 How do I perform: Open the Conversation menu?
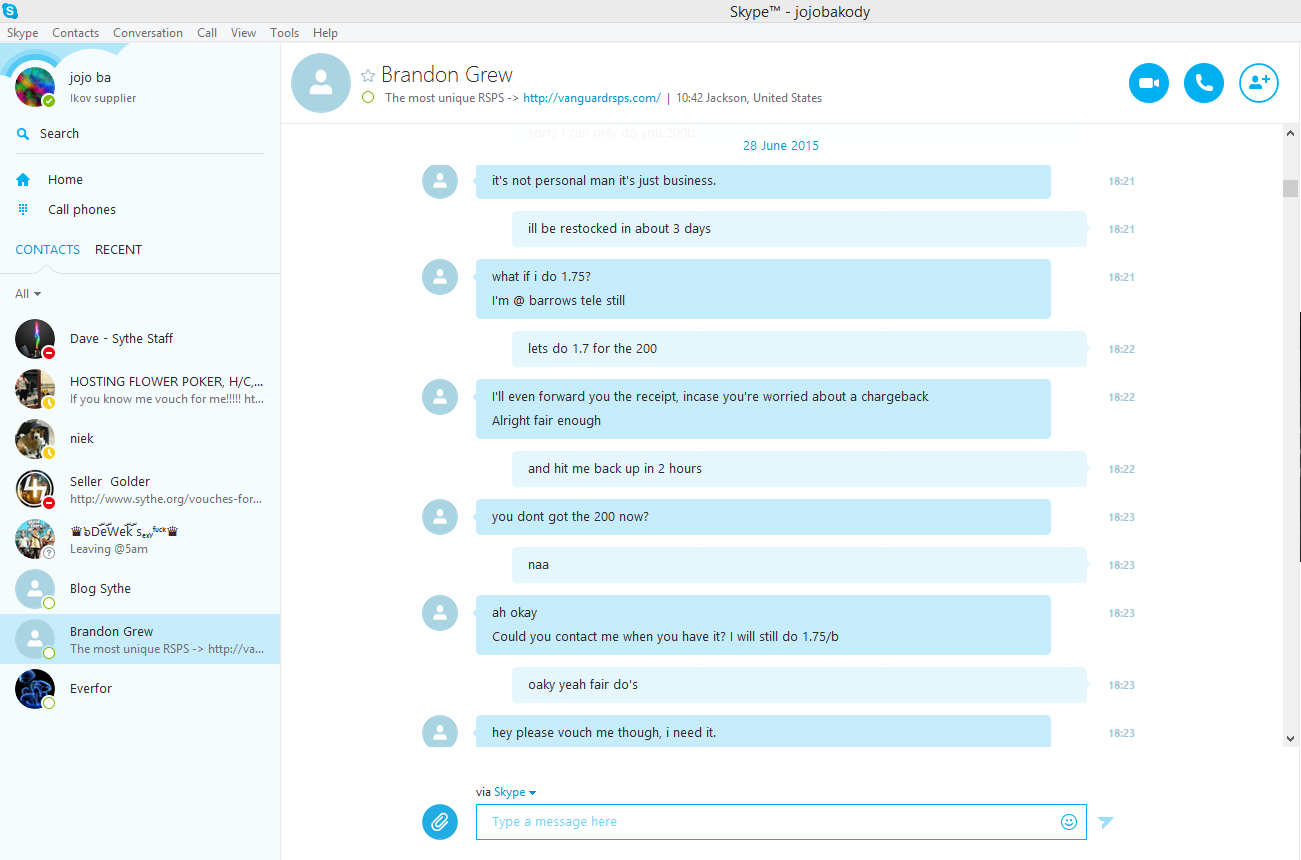tap(148, 33)
